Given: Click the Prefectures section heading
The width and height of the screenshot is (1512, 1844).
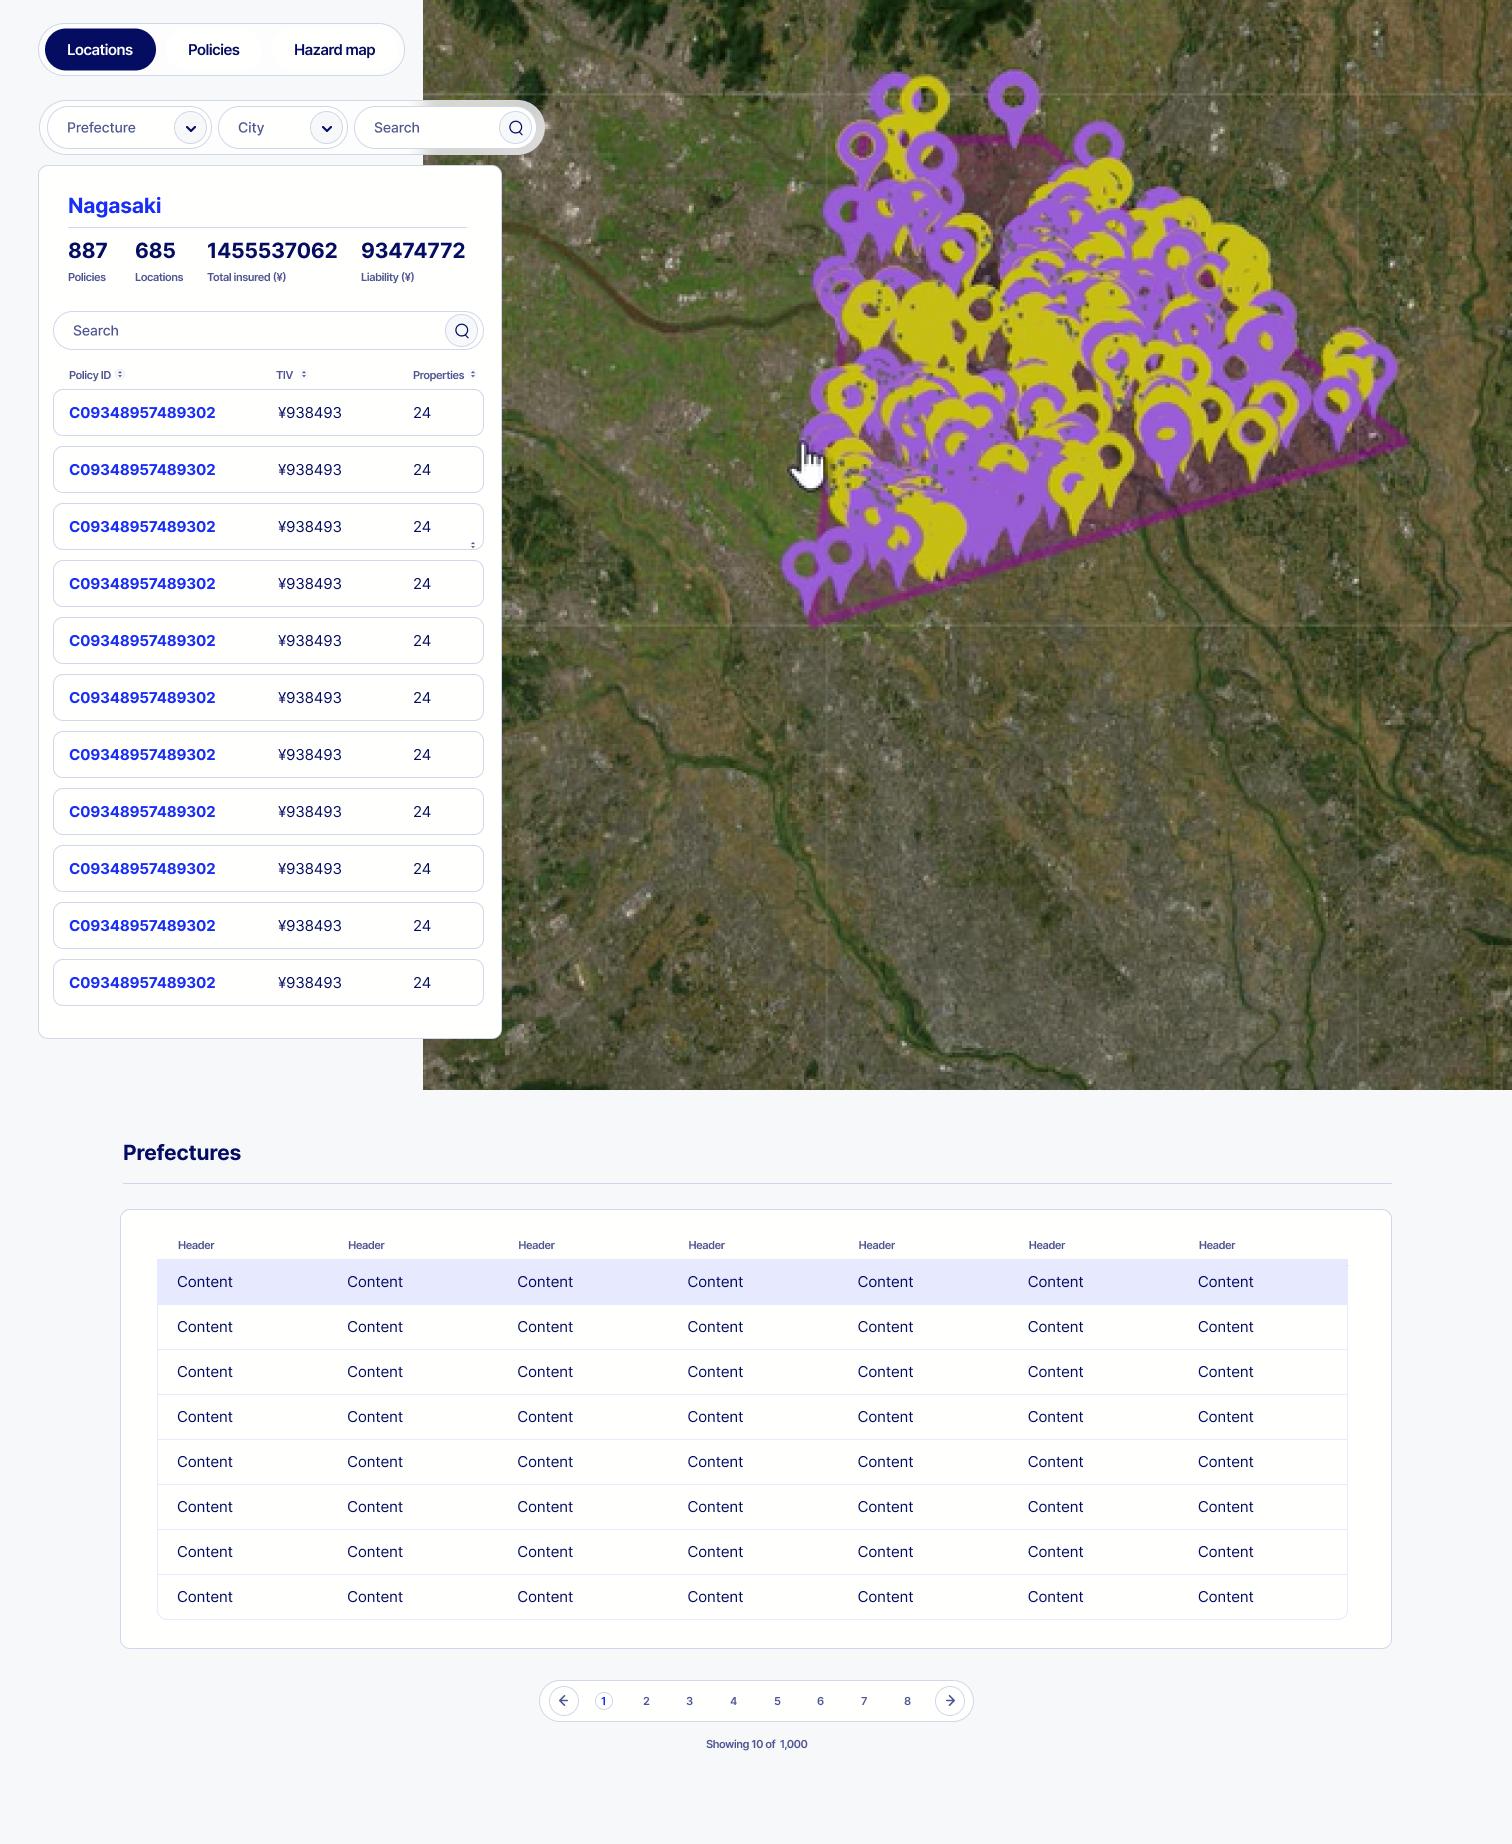Looking at the screenshot, I should point(182,1153).
